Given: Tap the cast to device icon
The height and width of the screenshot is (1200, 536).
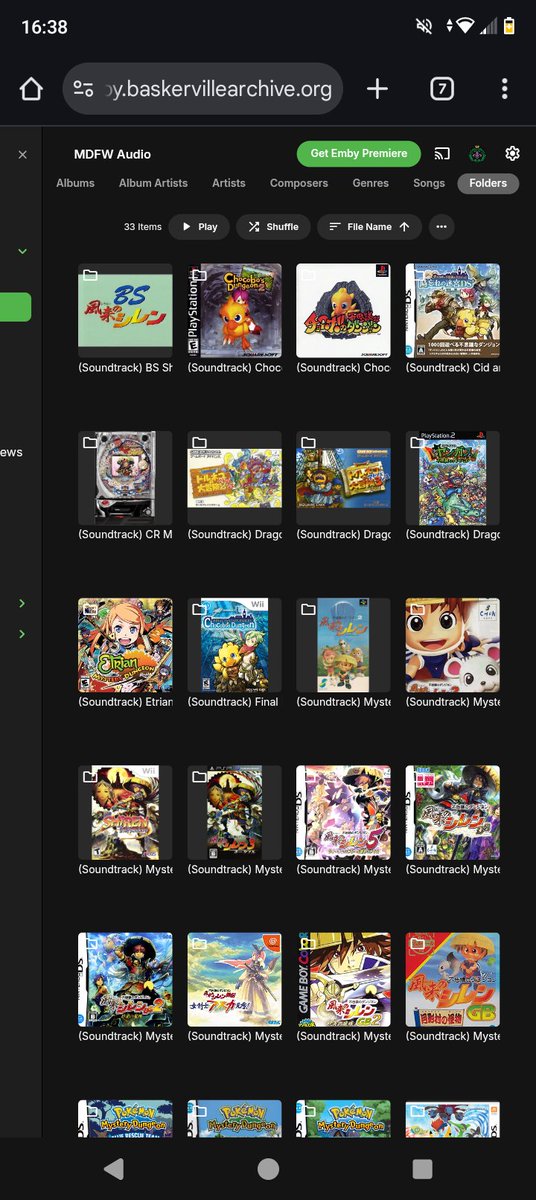Looking at the screenshot, I should (x=442, y=154).
